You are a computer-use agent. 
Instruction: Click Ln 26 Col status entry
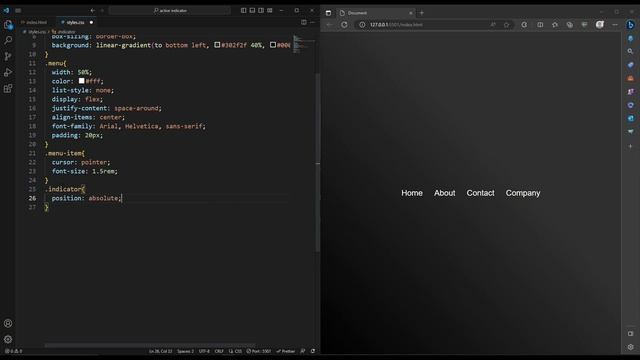(x=160, y=351)
